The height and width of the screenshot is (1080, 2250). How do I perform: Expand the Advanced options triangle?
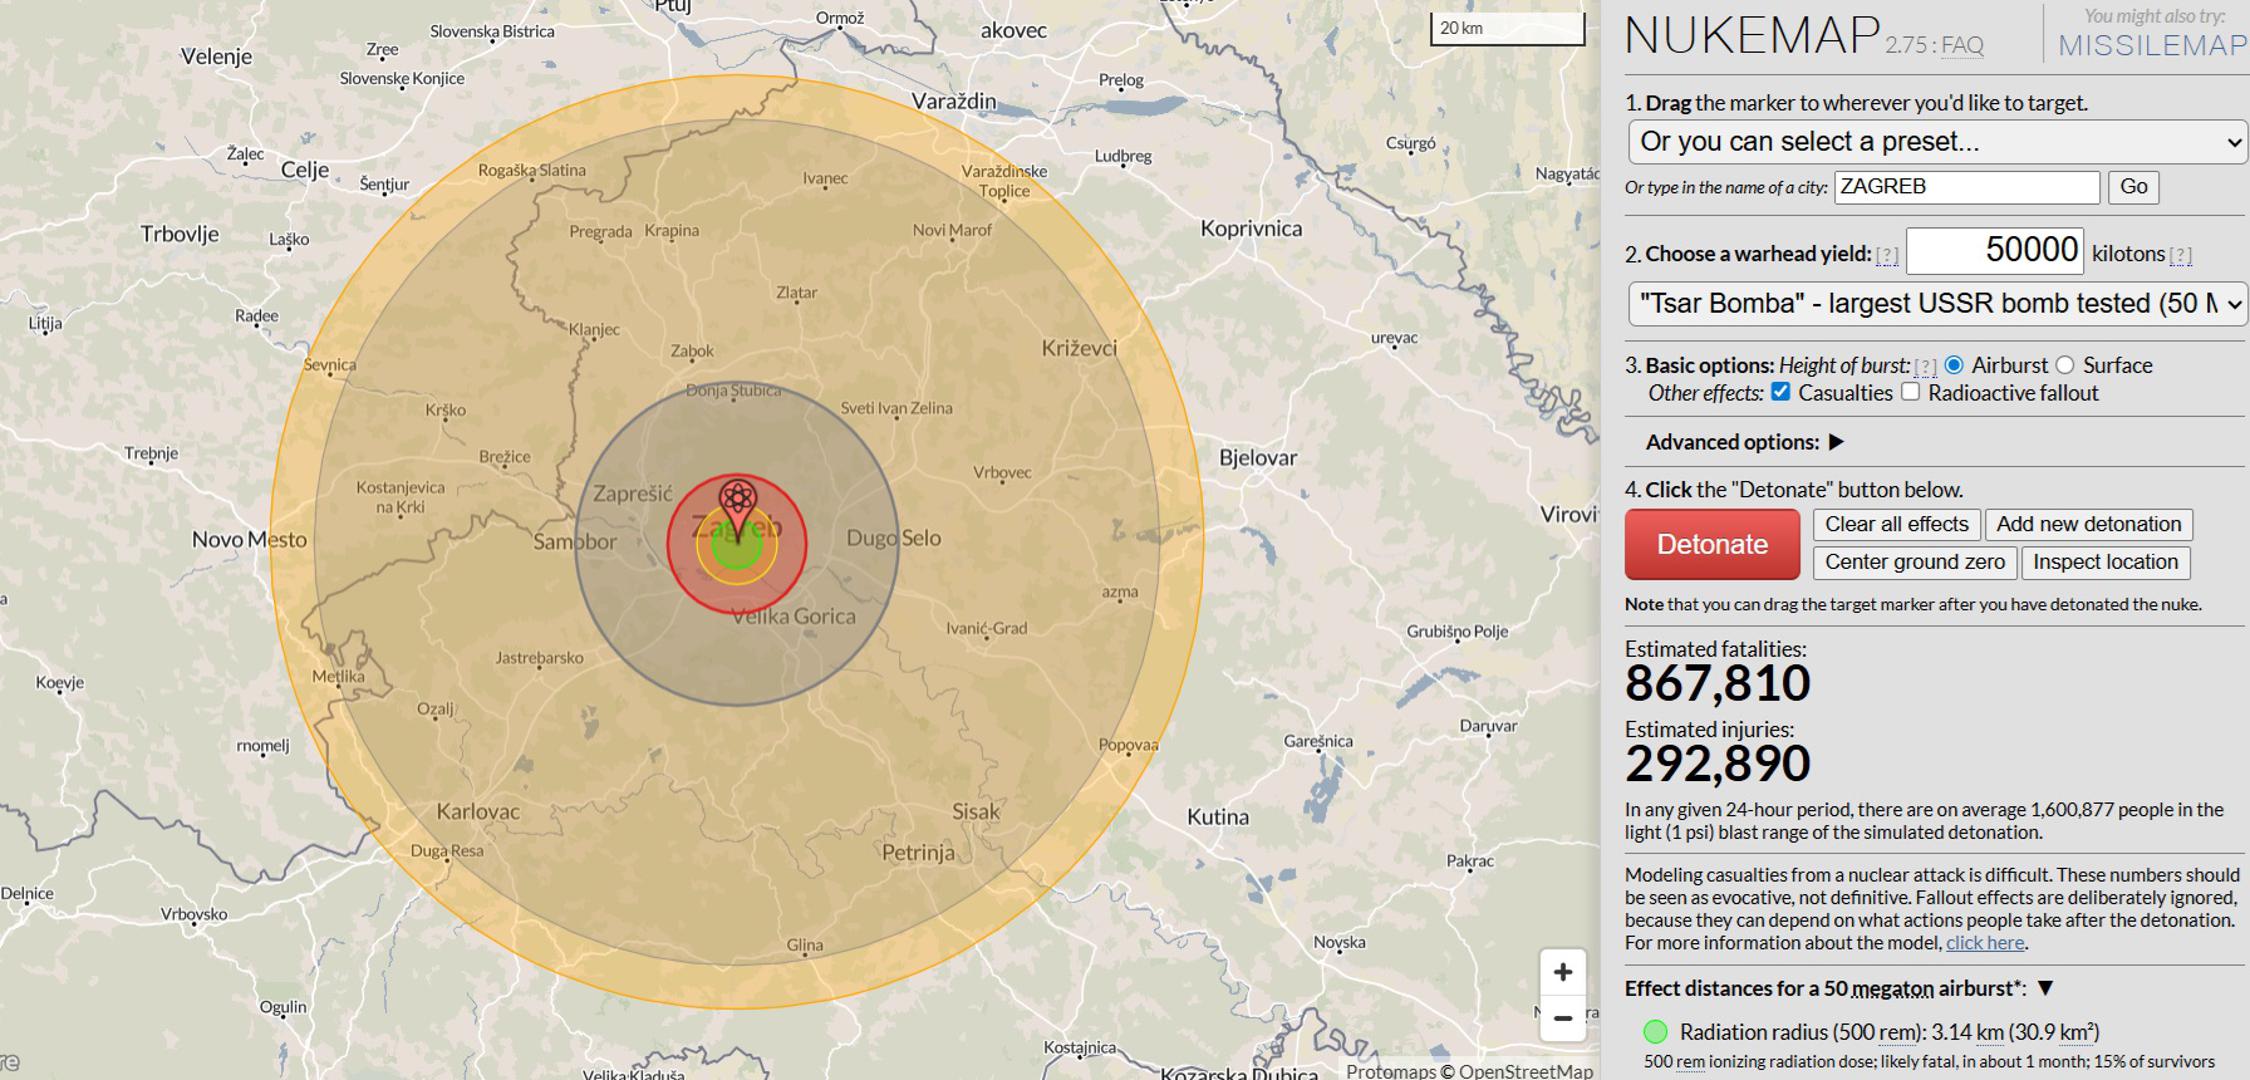coord(1836,442)
